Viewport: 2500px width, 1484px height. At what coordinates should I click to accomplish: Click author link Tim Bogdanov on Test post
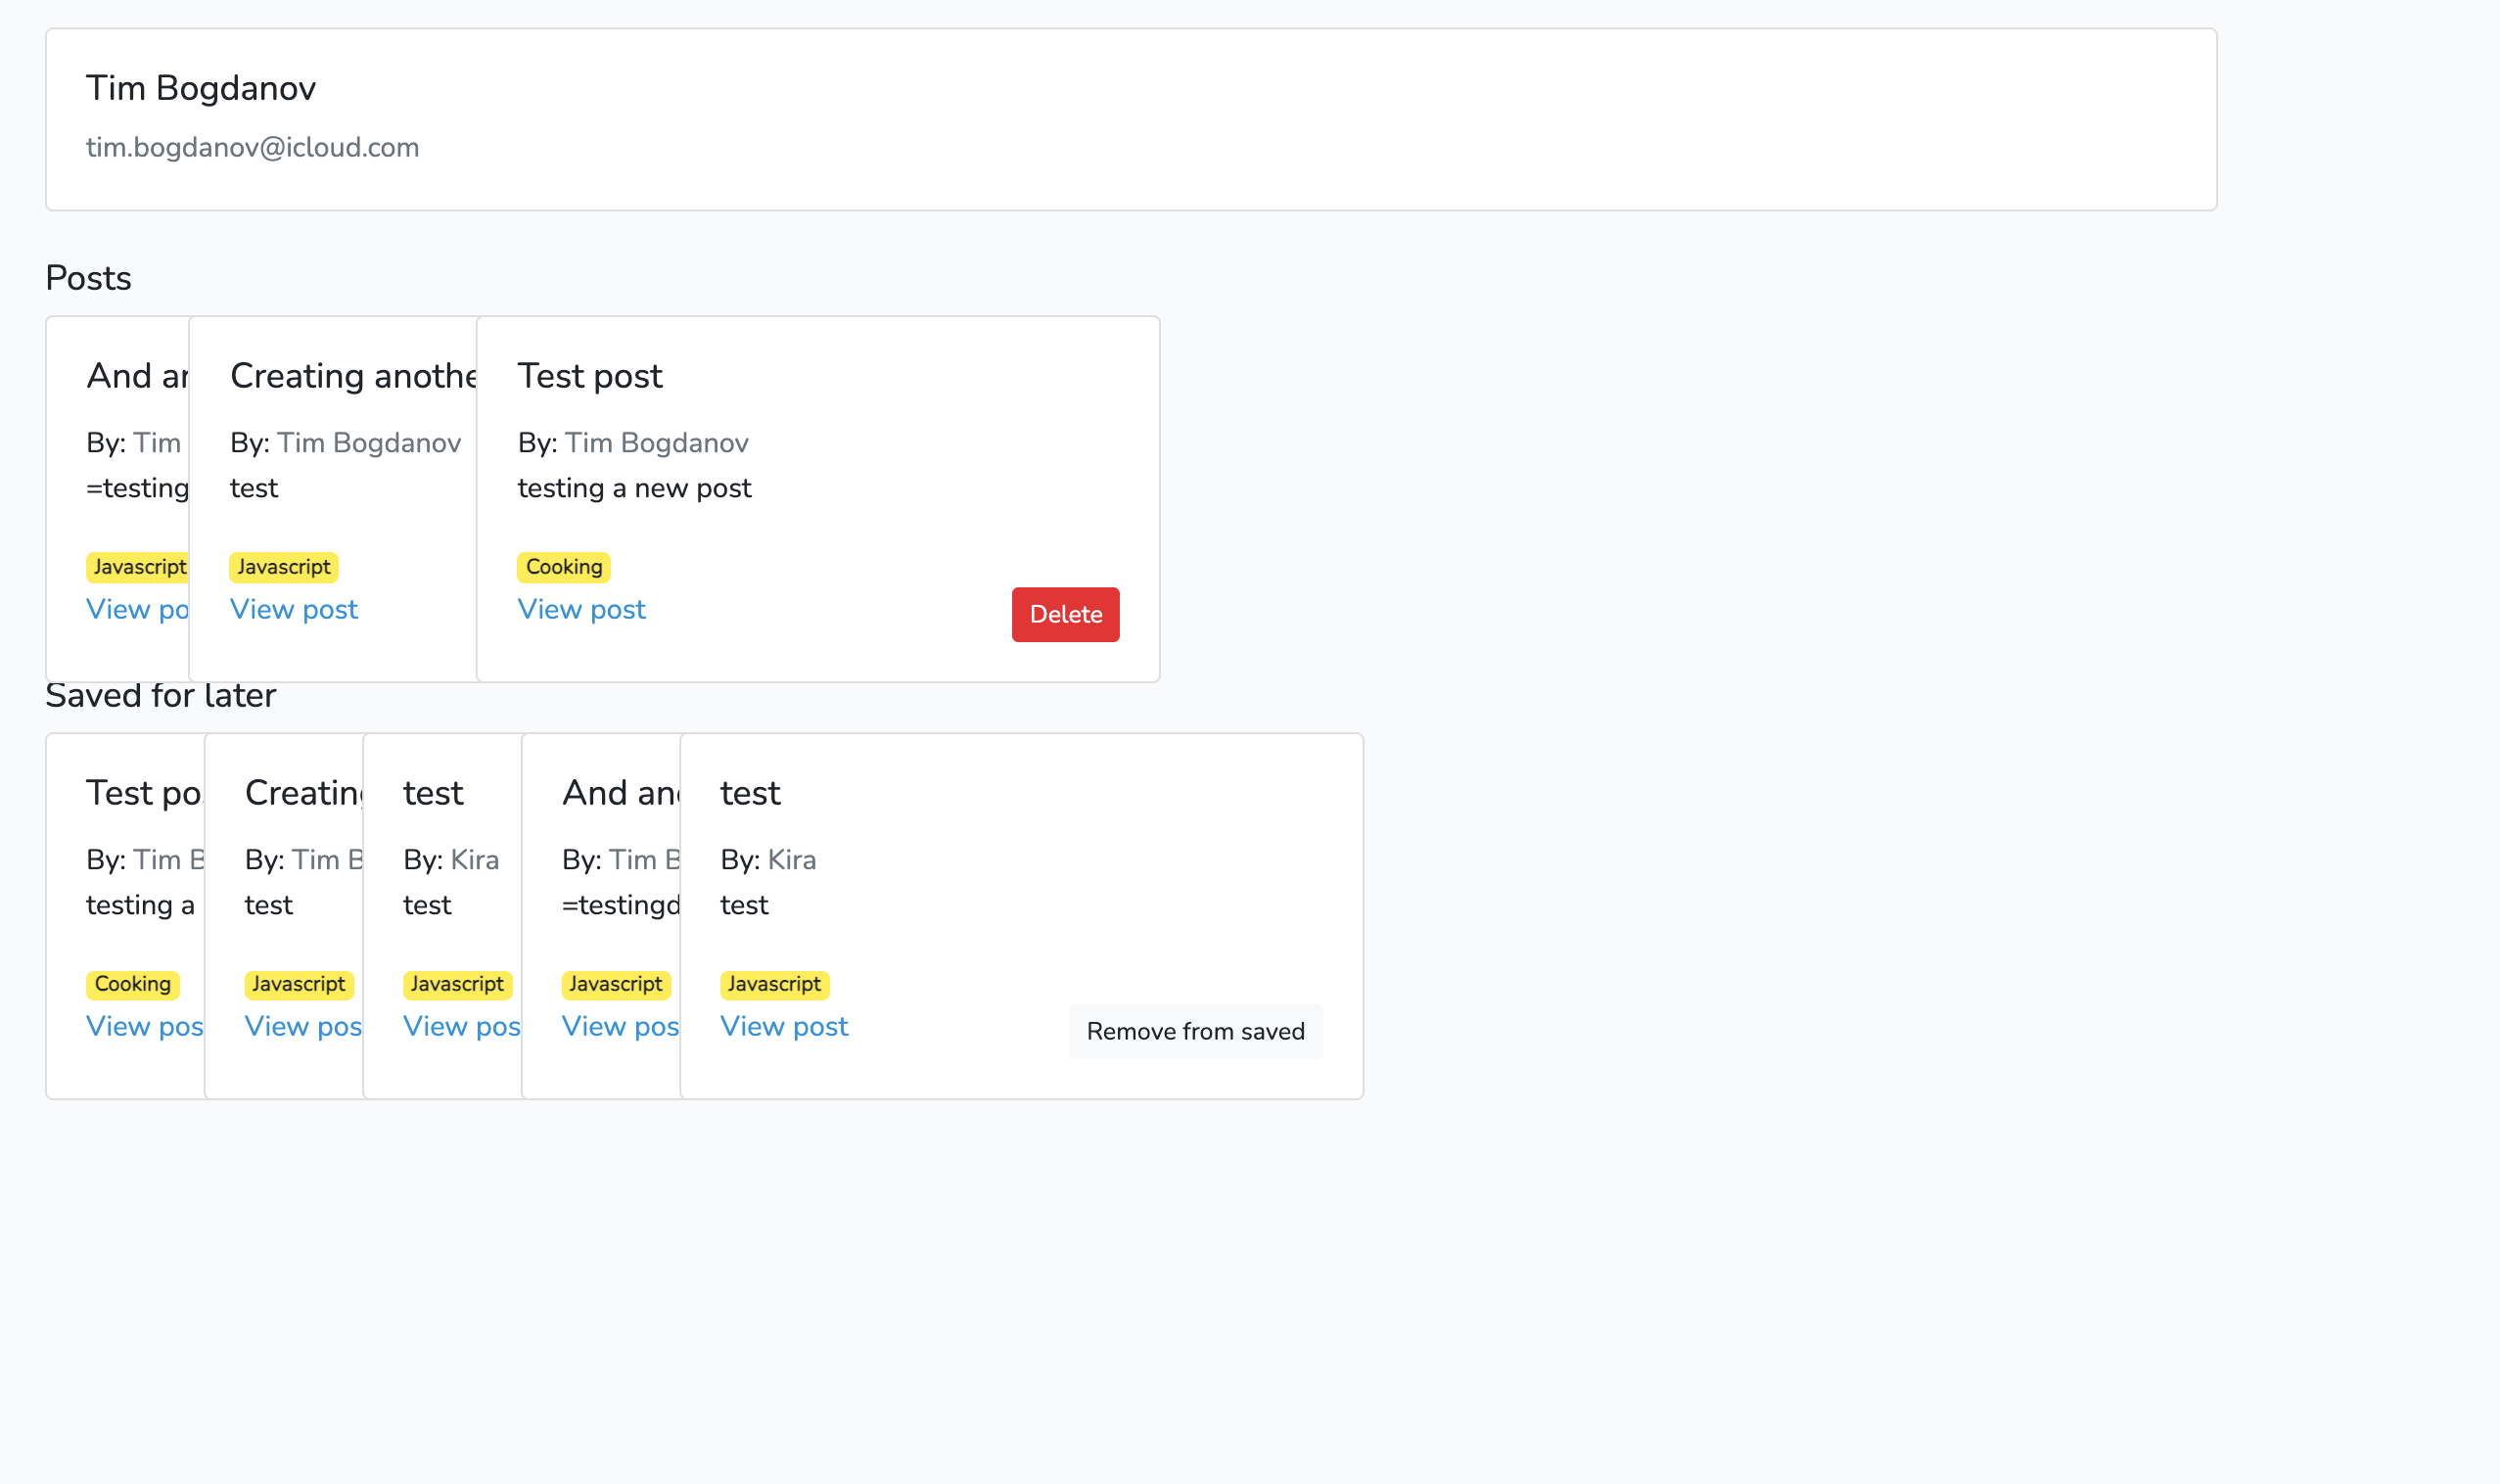pos(656,443)
